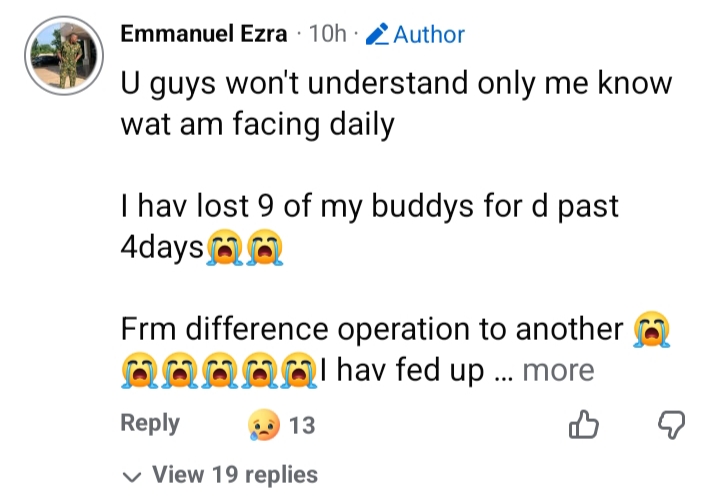This screenshot has height=500, width=720.
Task: Click the chevron beside View 19 replies
Action: pyautogui.click(x=132, y=476)
